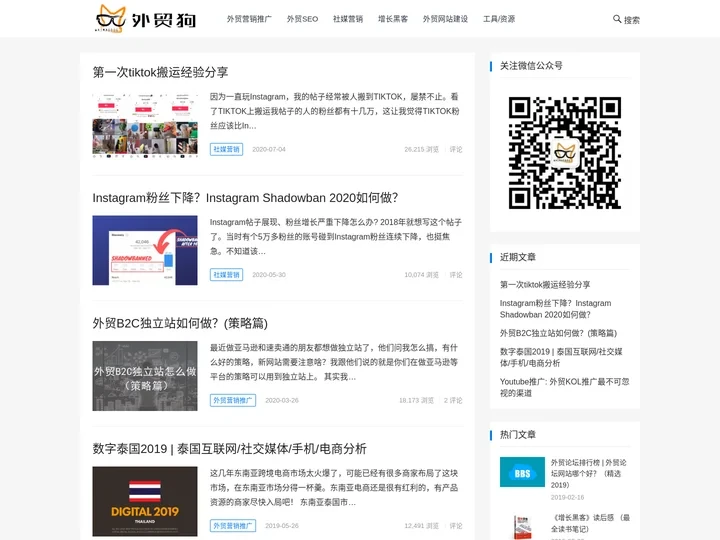This screenshot has width=720, height=540.
Task: Select 增长黑客 in the top menu
Action: pyautogui.click(x=393, y=19)
